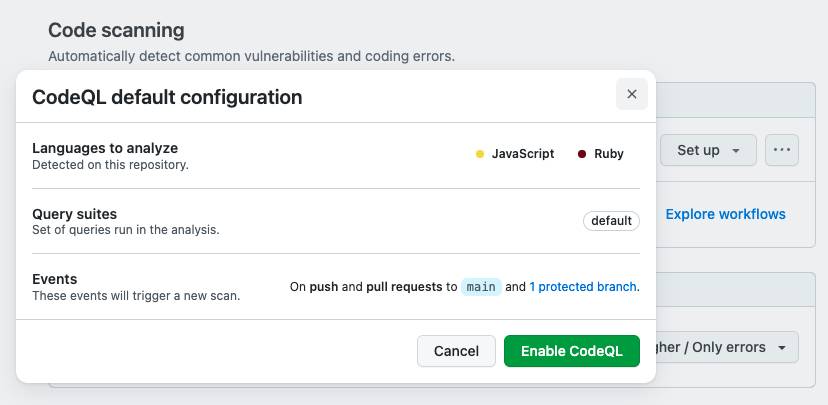Expand the Set up dropdown
The width and height of the screenshot is (828, 405).
(708, 150)
